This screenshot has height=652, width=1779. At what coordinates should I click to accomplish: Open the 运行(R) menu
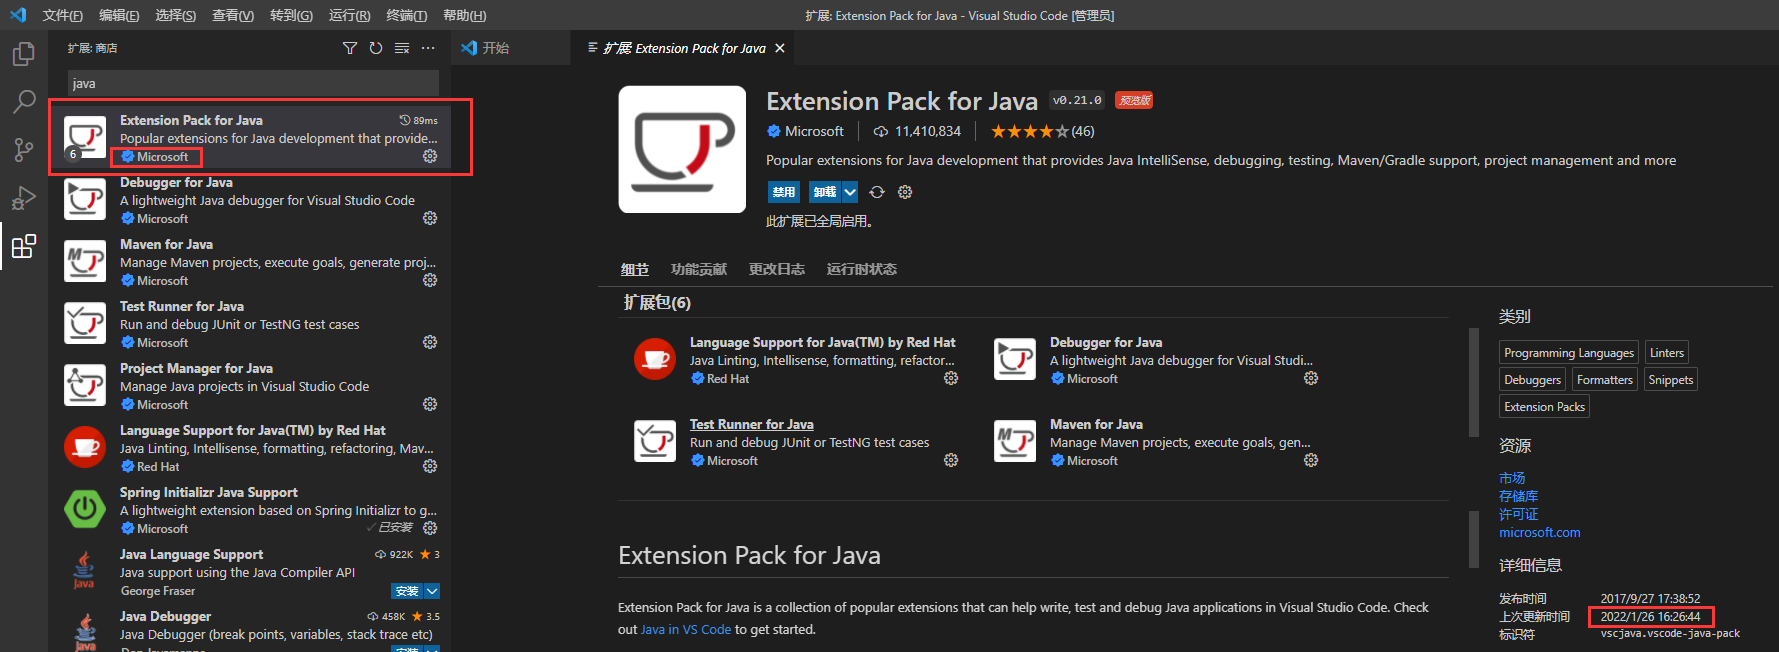click(x=349, y=15)
